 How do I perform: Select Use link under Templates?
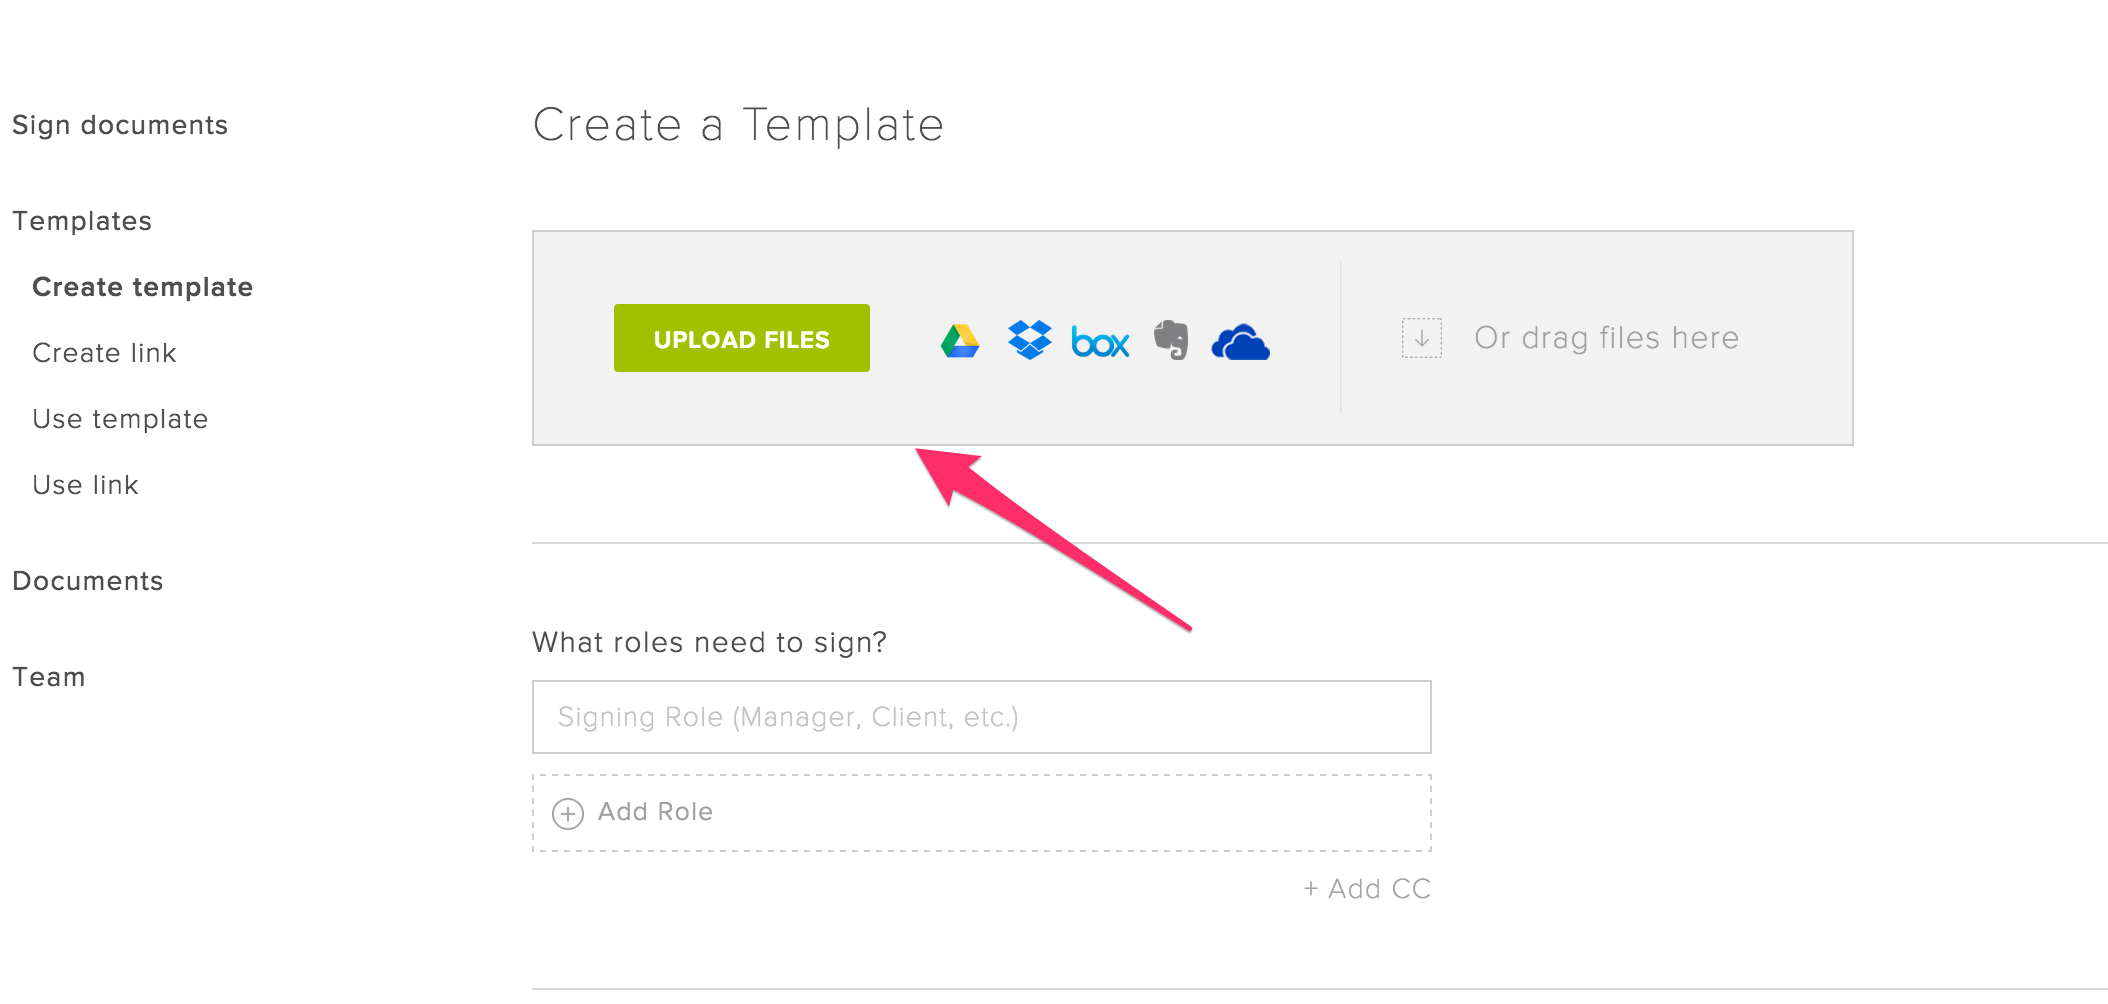coord(85,485)
